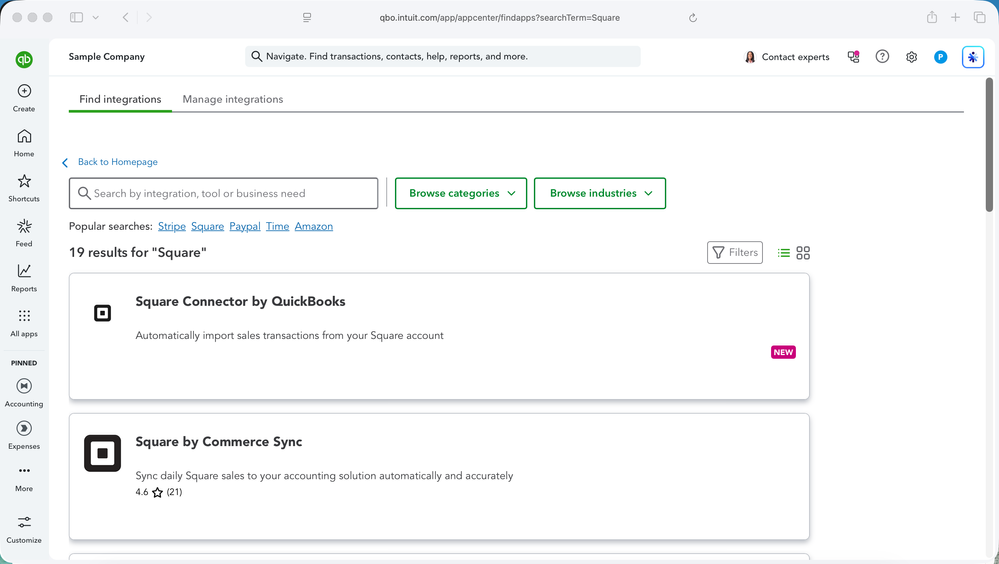Open the Customize sliders icon
This screenshot has width=999, height=564.
point(24,522)
